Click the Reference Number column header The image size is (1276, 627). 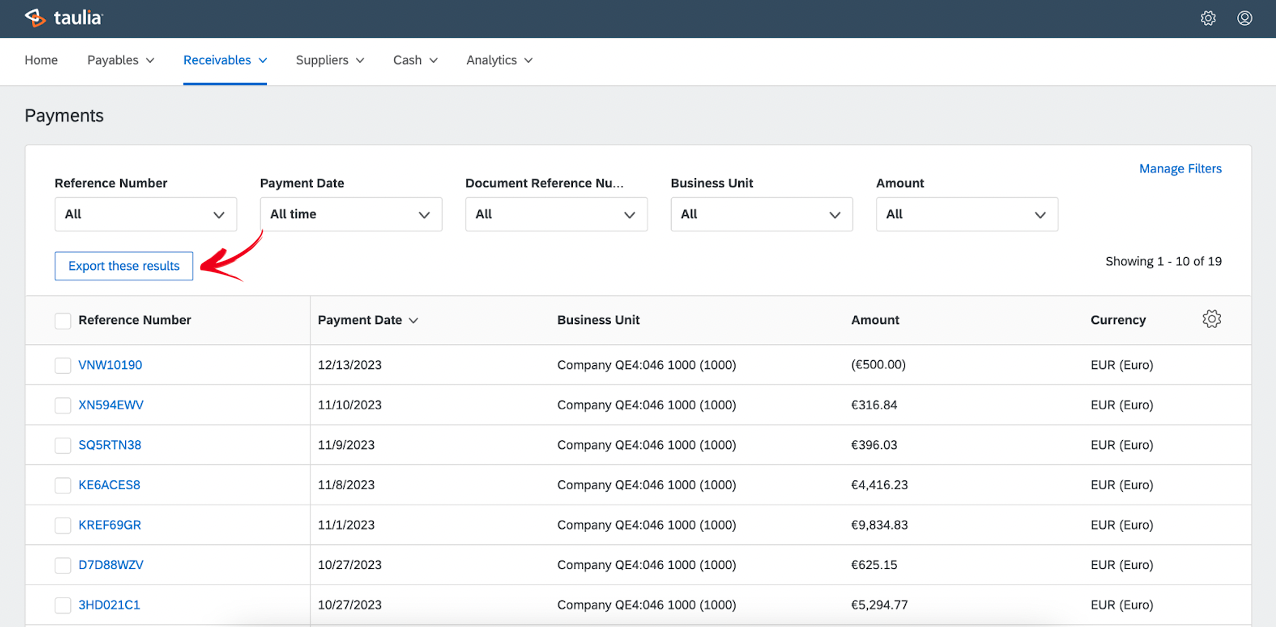pos(135,320)
